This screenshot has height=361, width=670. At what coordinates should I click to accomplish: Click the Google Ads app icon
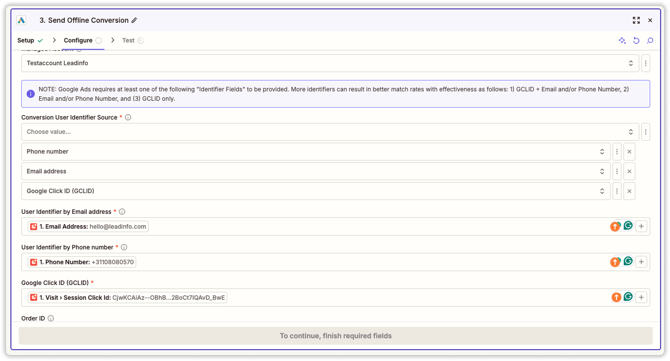(x=21, y=20)
